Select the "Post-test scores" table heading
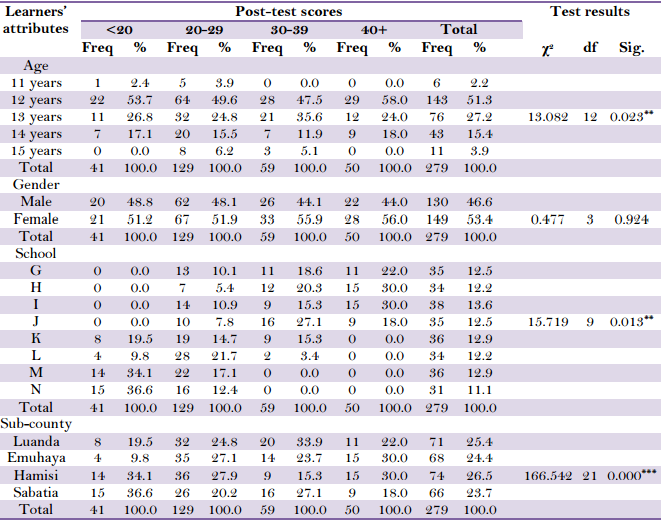 (x=289, y=11)
